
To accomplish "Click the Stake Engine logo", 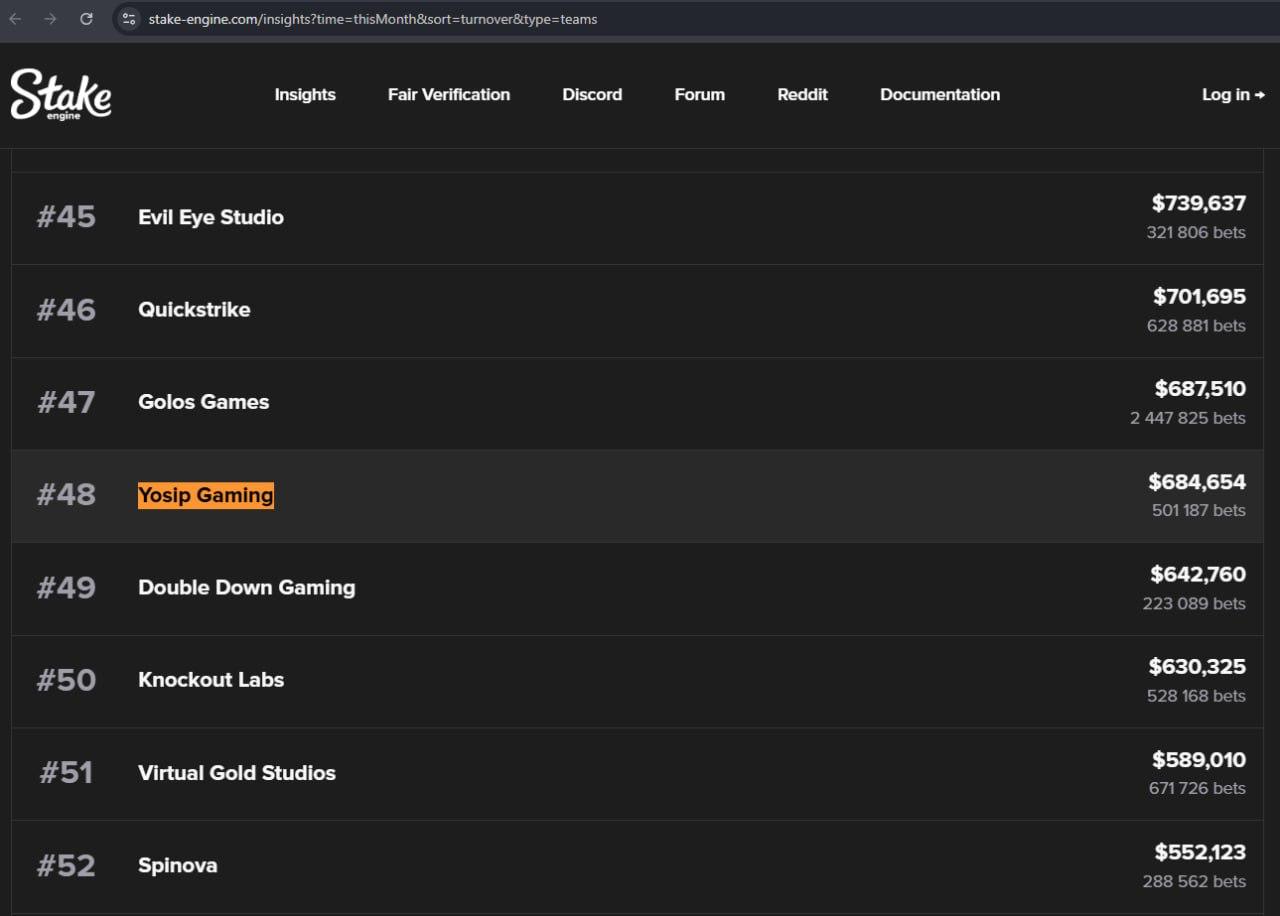I will pos(61,94).
